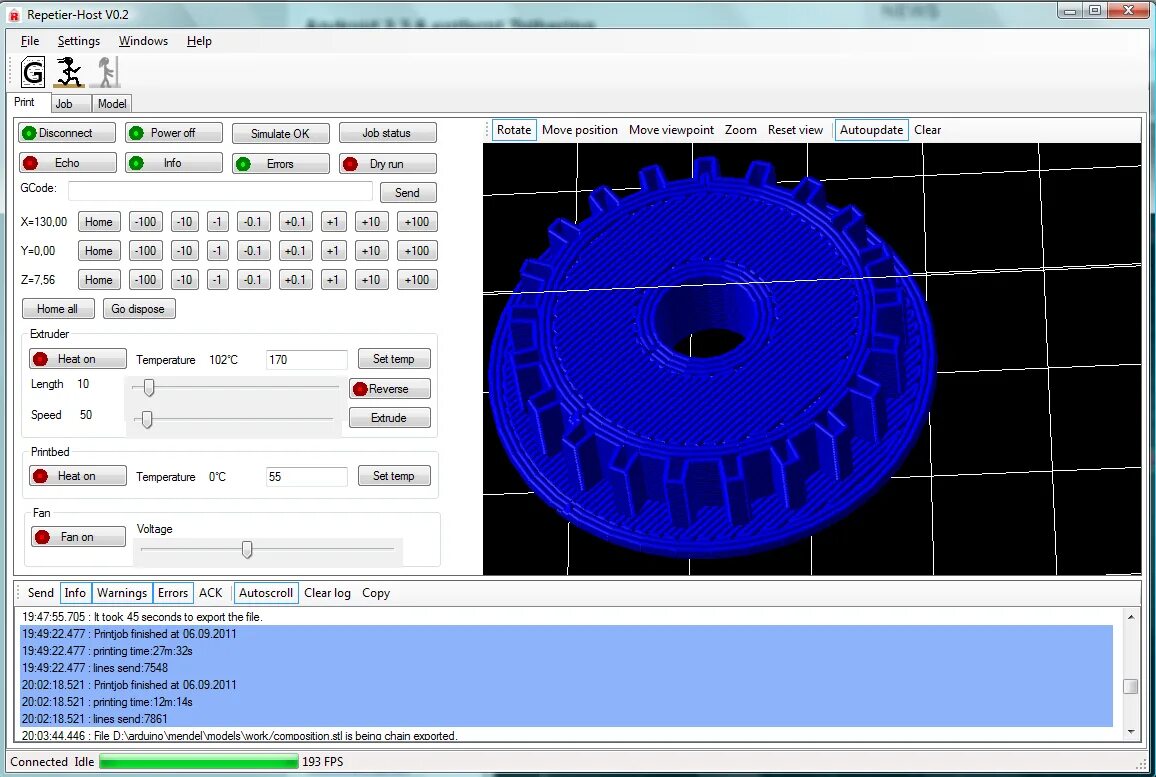Toggle the Send log filter

41,593
